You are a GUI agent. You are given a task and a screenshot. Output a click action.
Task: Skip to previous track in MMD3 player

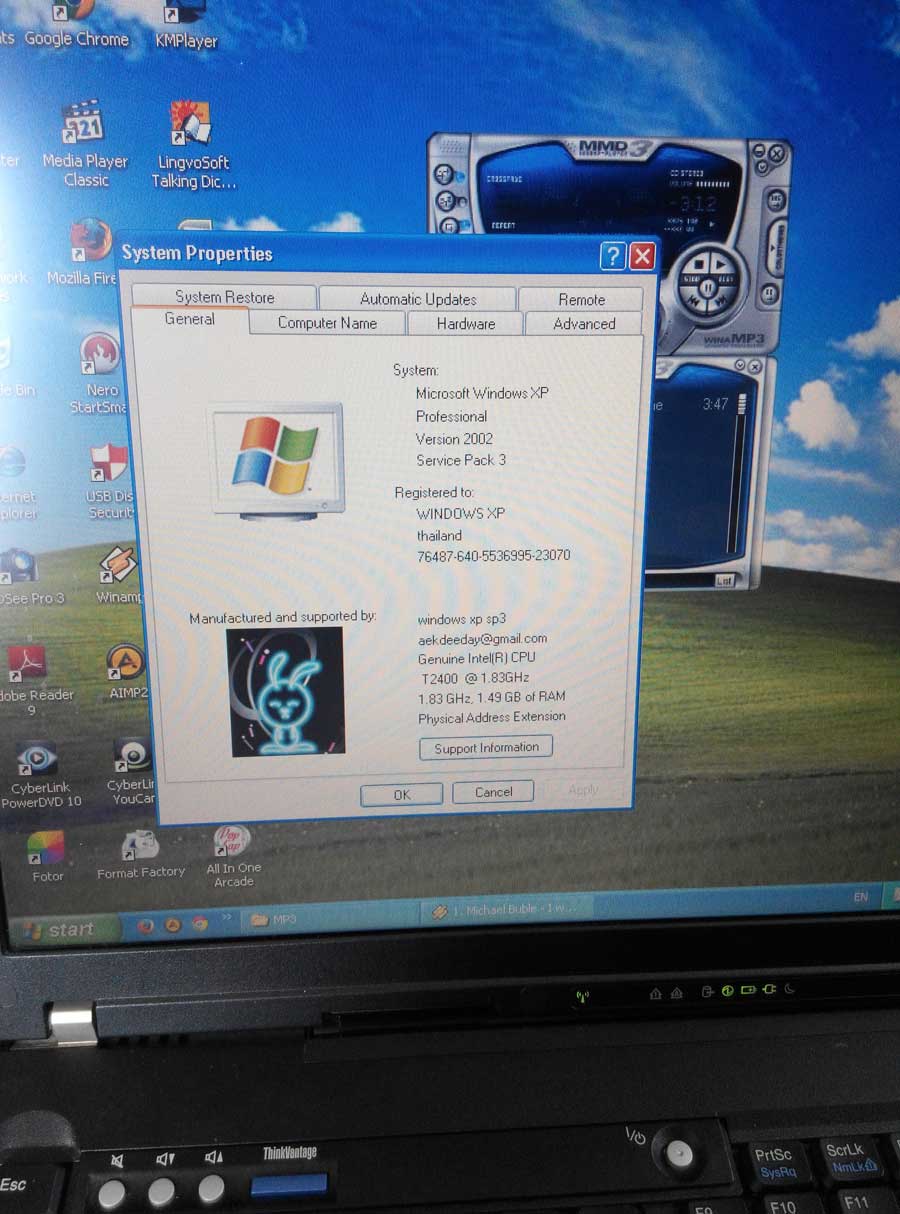pos(694,301)
